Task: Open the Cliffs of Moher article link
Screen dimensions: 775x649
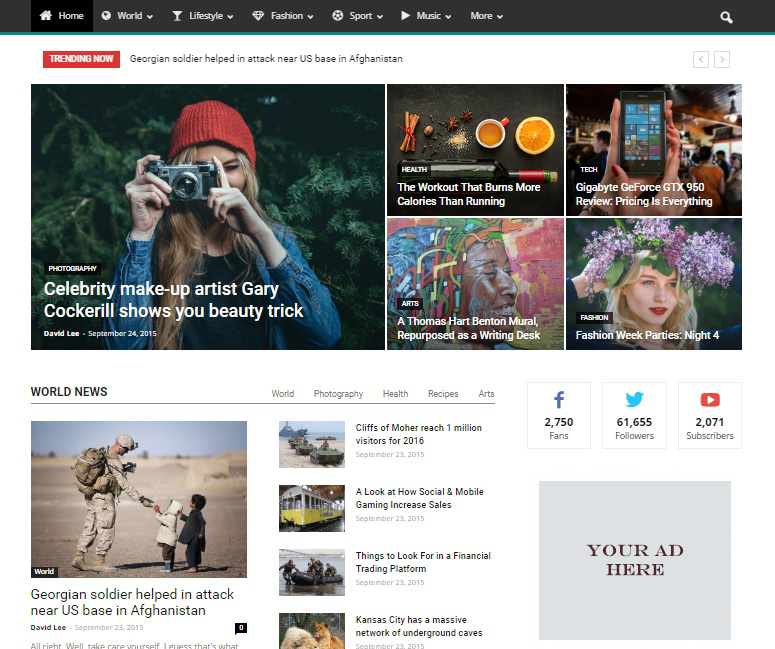Action: tap(418, 434)
